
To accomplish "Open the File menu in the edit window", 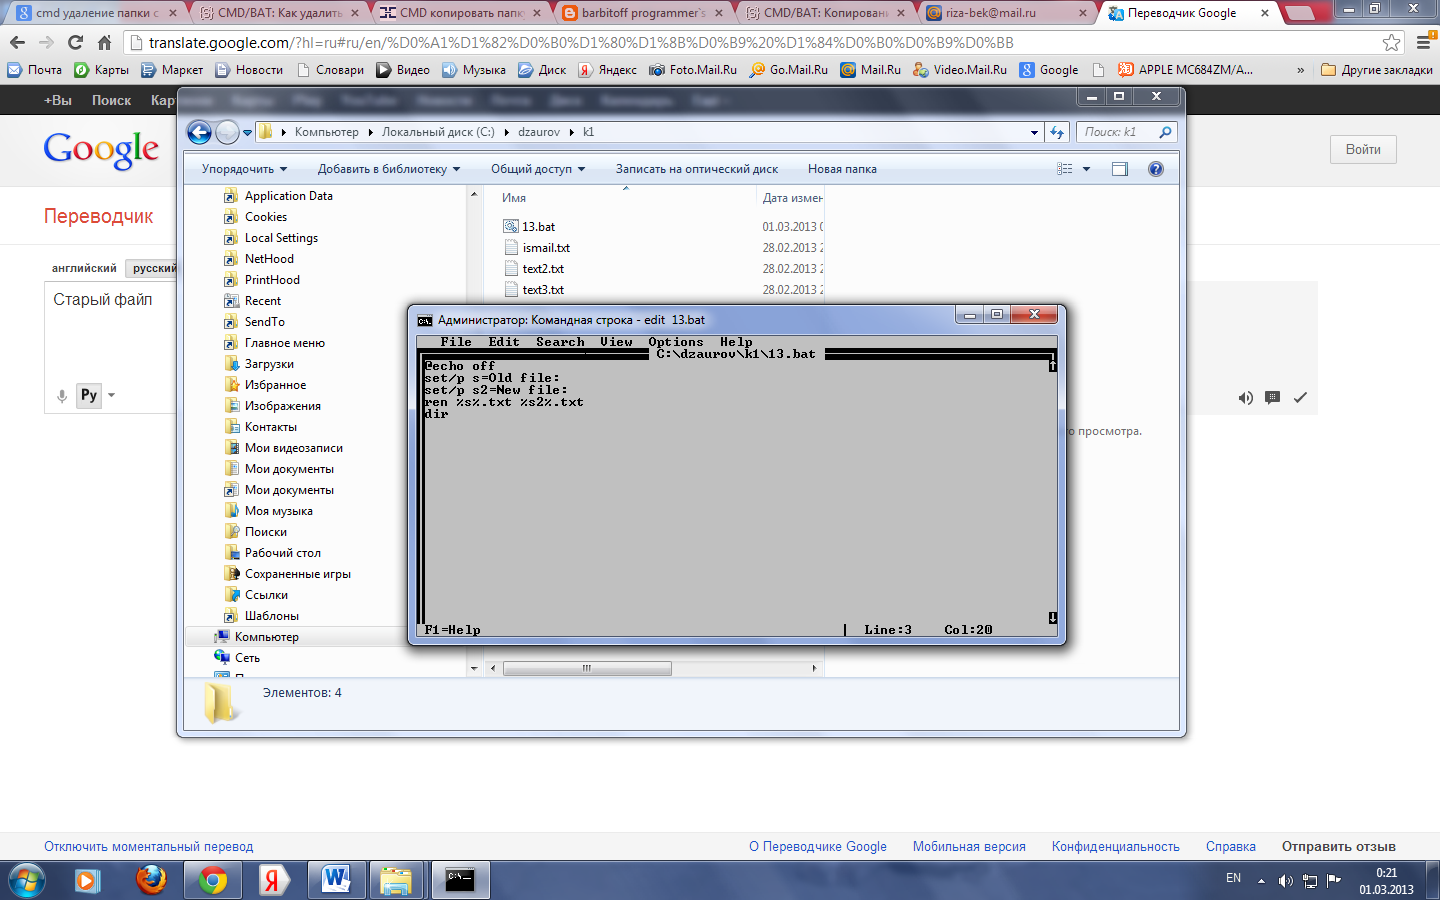I will click(456, 342).
